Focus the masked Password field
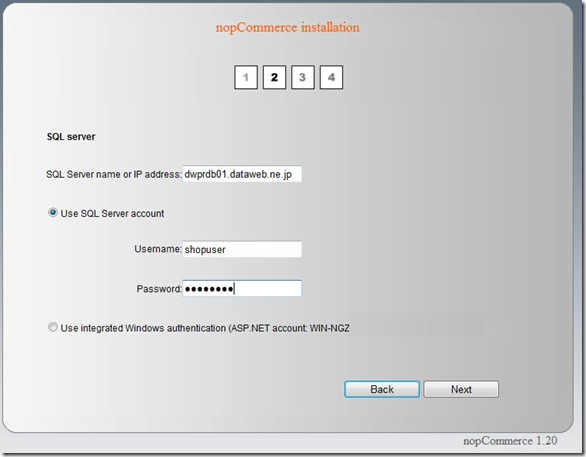Viewport: 586px width, 457px height. (242, 288)
